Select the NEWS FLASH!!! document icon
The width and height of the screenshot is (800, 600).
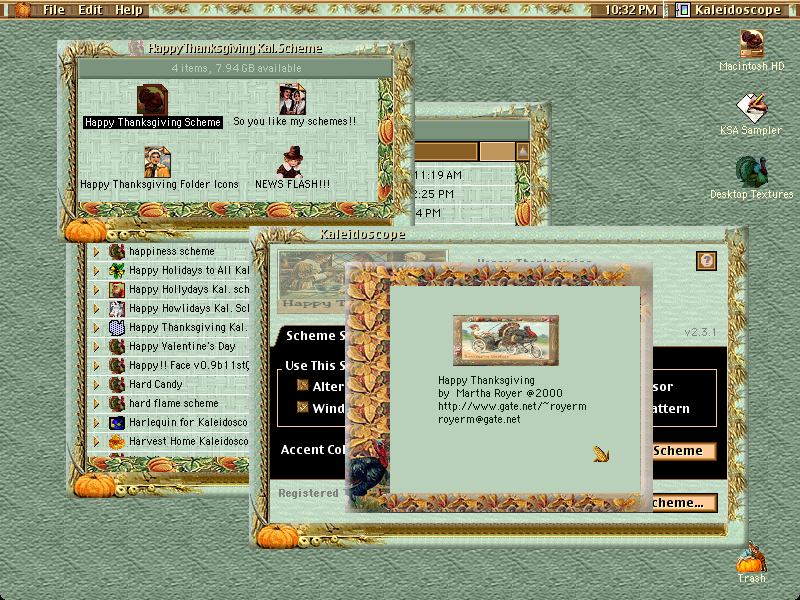click(x=291, y=162)
